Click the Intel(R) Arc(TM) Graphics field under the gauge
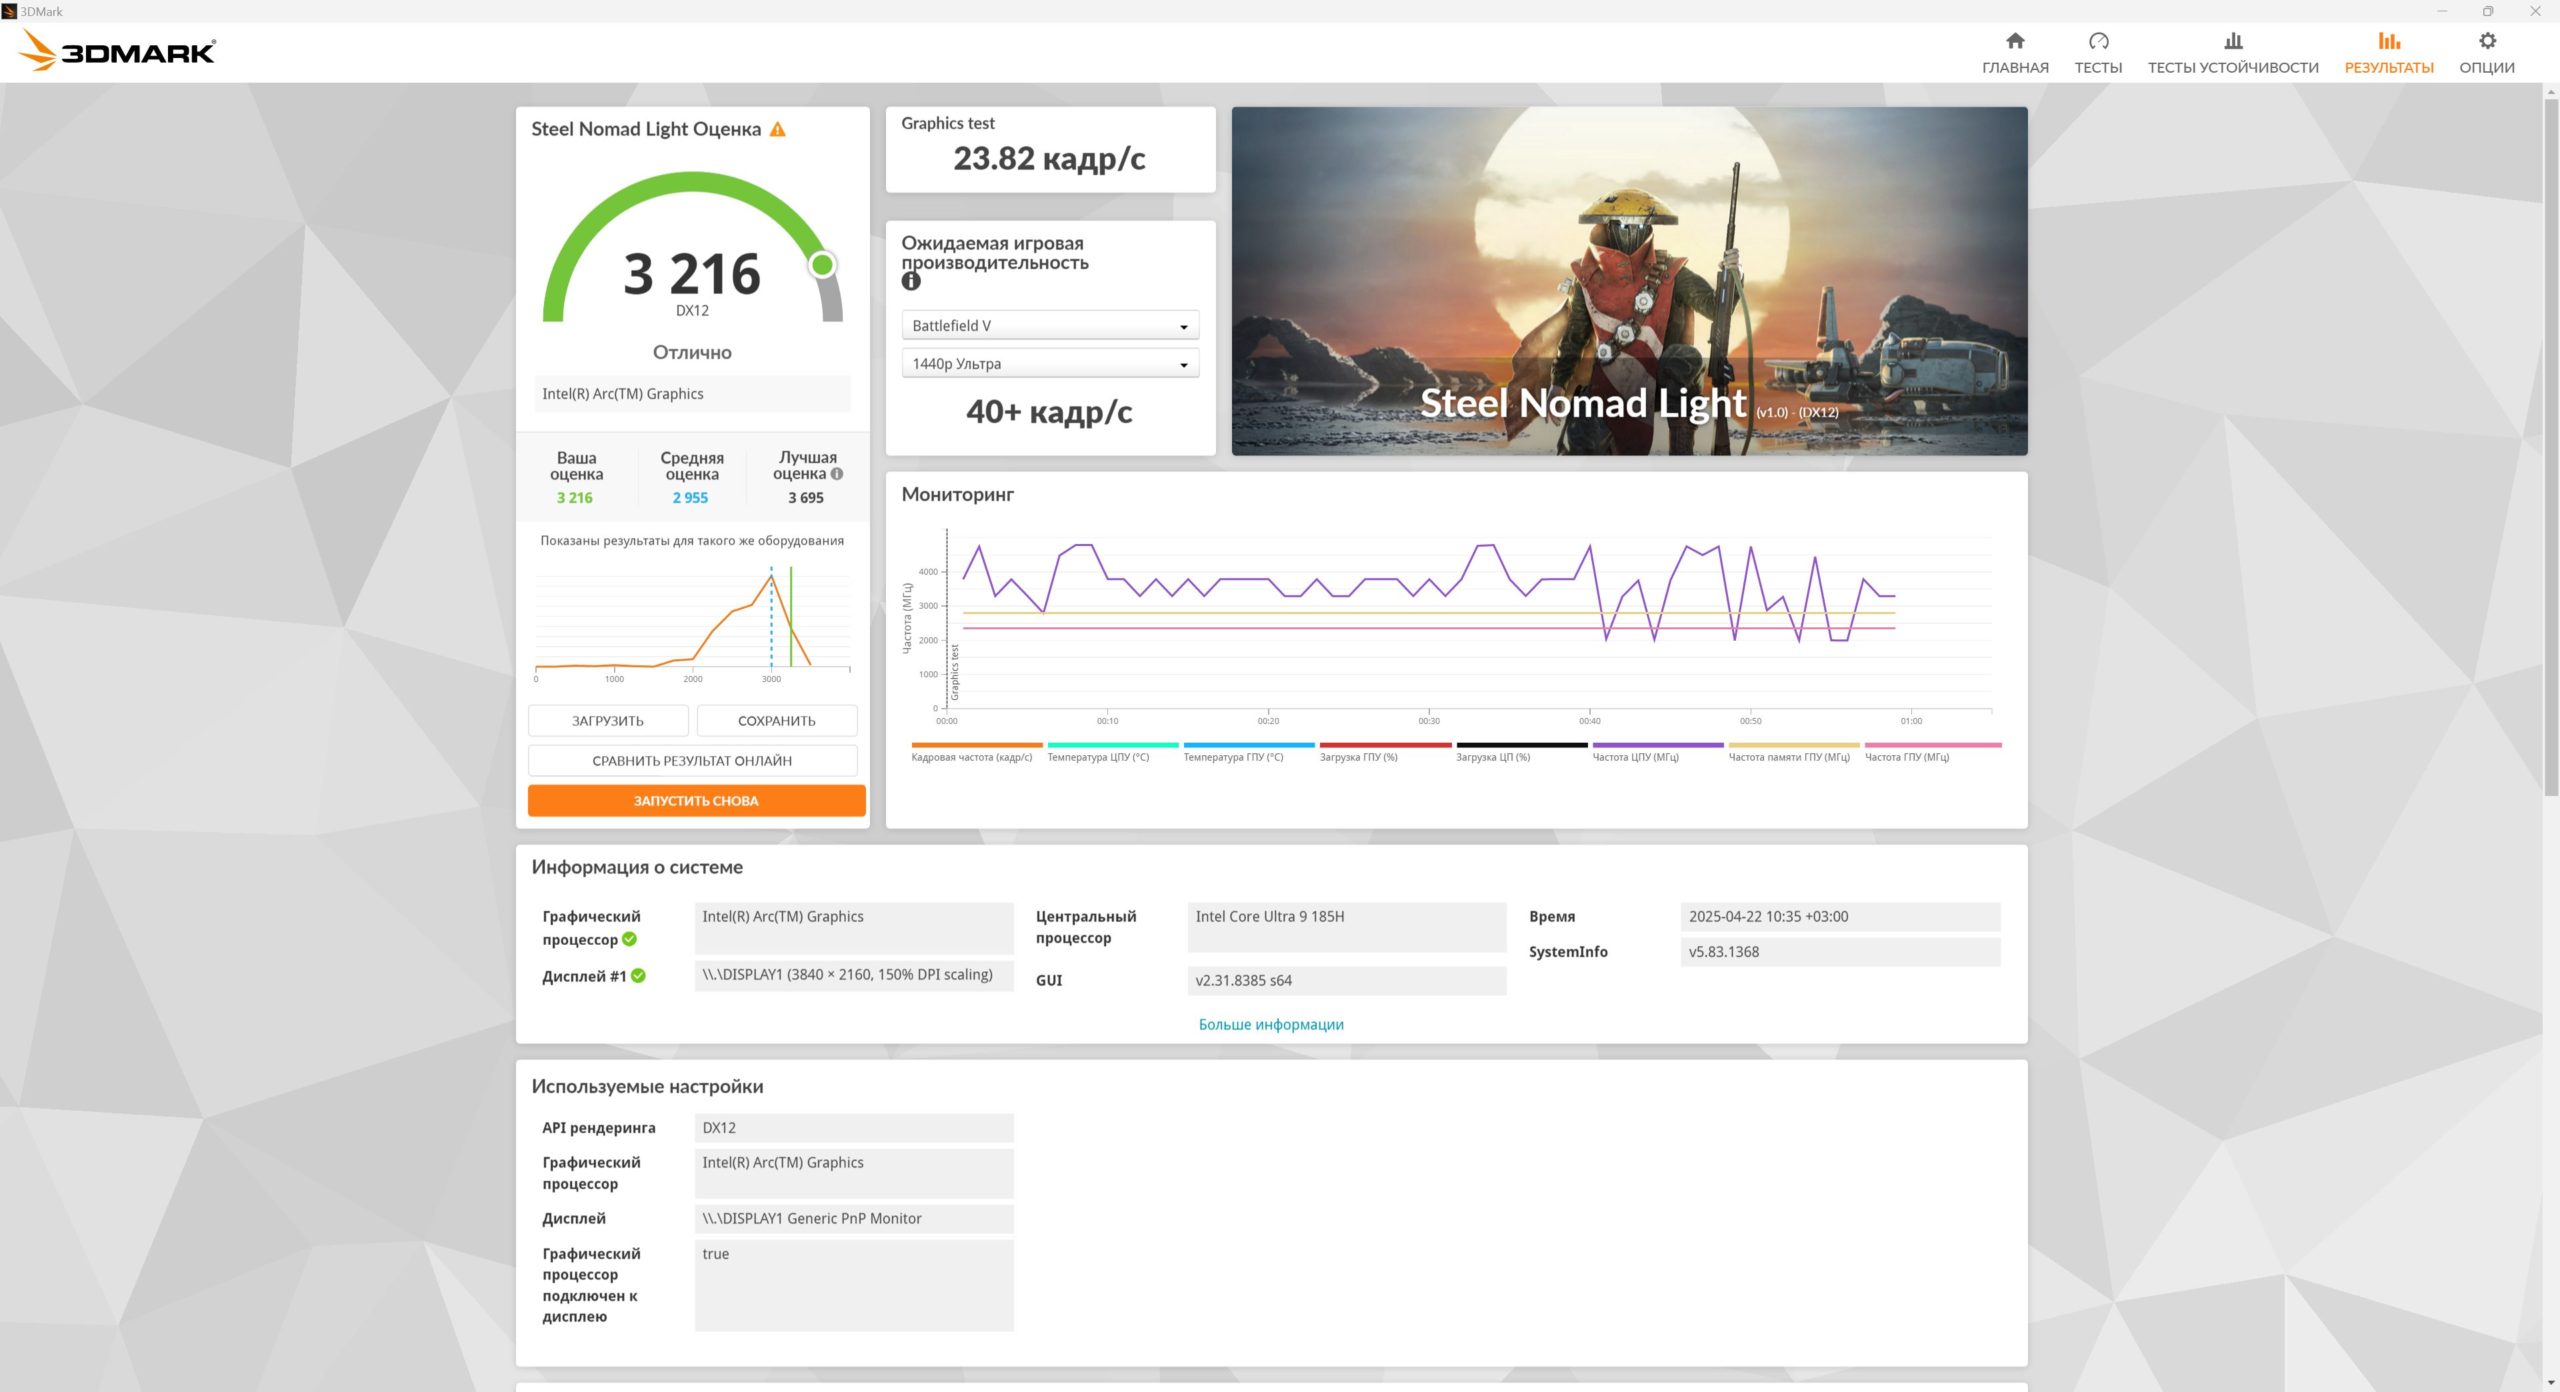Viewport: 2560px width, 1392px height. click(x=692, y=394)
